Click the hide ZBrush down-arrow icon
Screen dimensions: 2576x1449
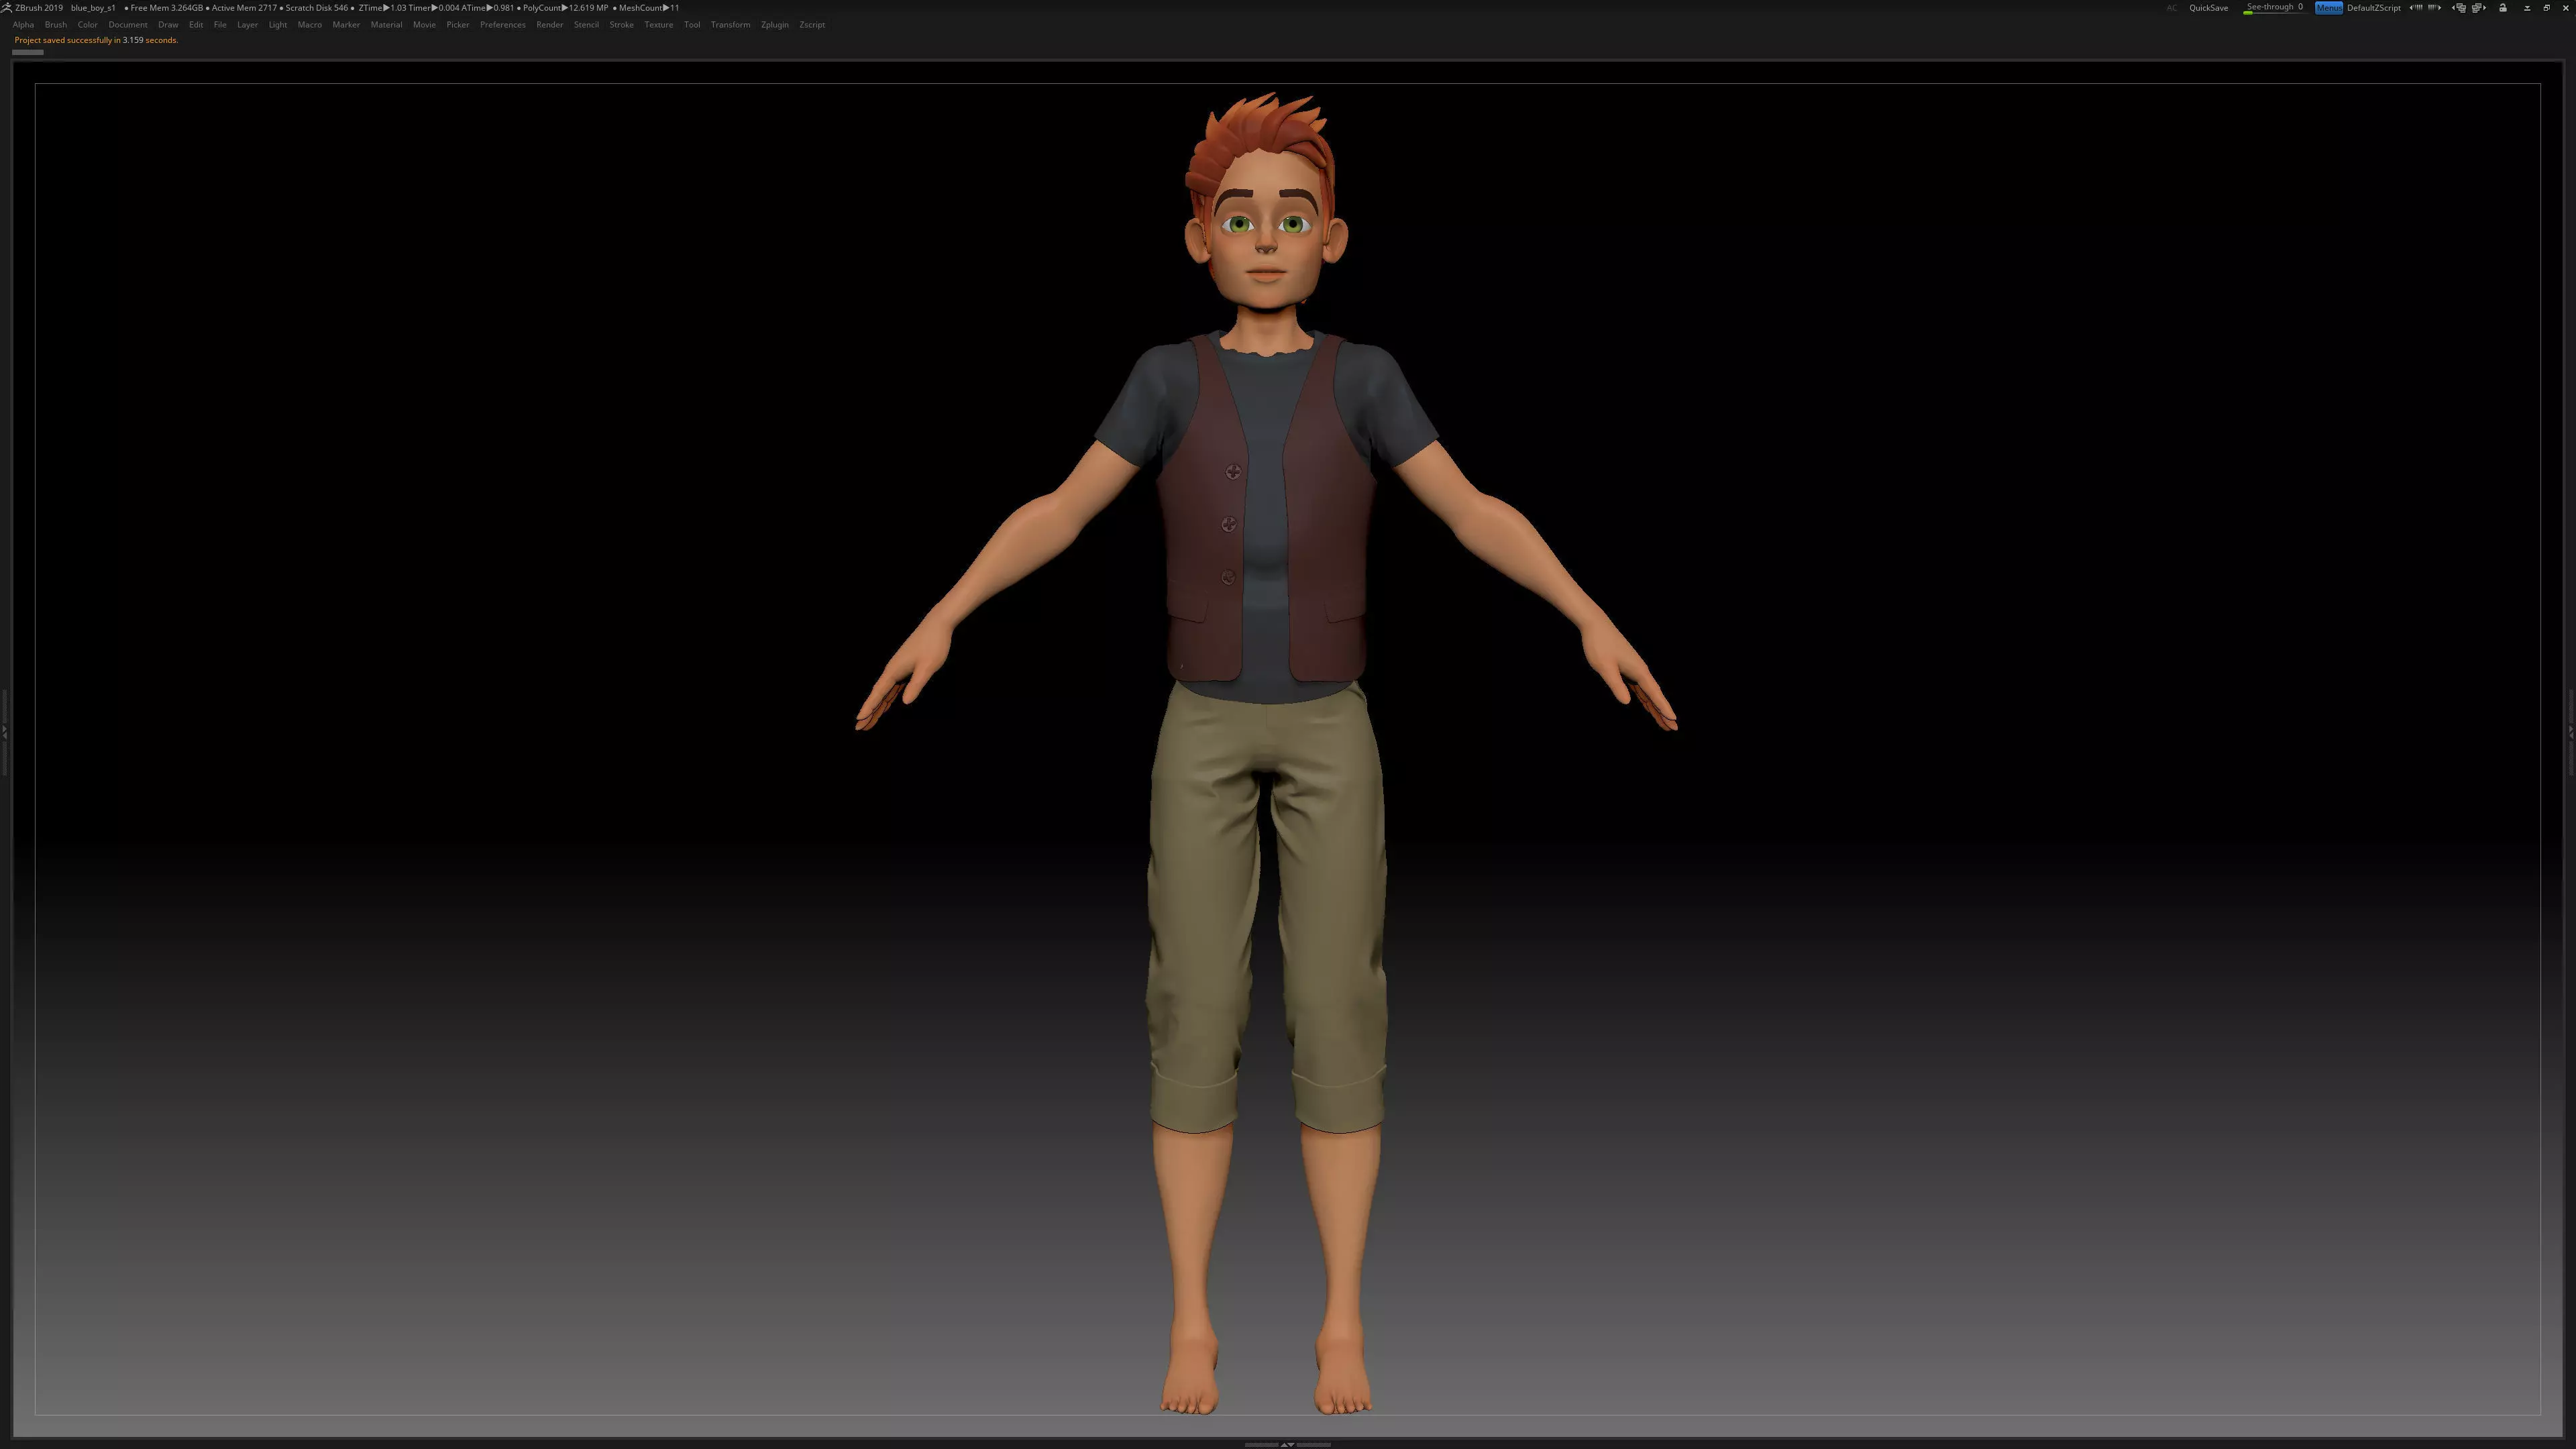[x=2527, y=8]
